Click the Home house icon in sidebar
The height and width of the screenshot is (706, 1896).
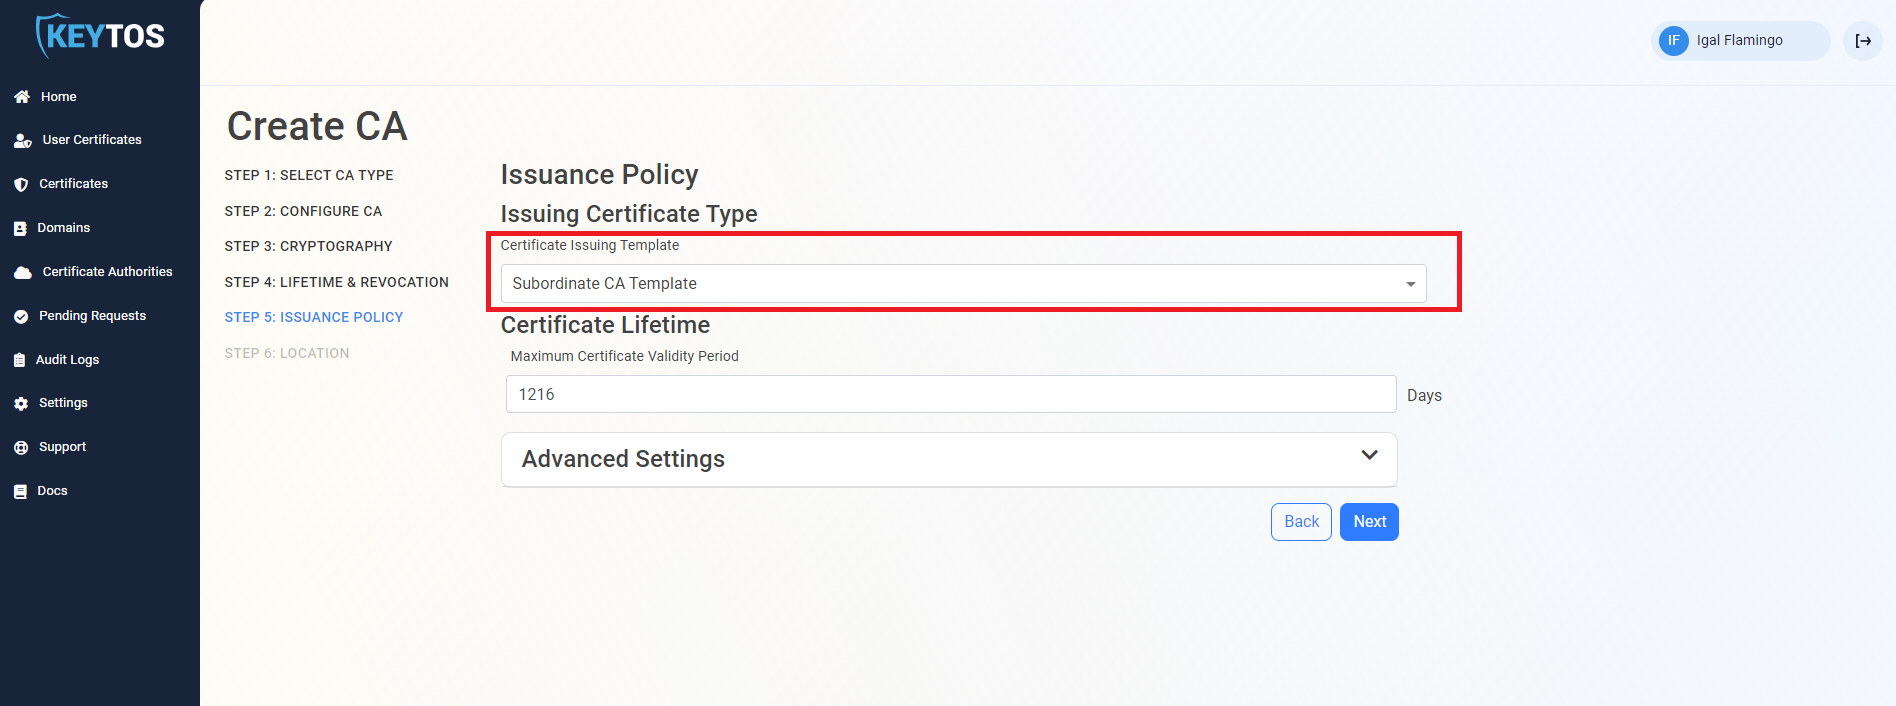[x=22, y=97]
